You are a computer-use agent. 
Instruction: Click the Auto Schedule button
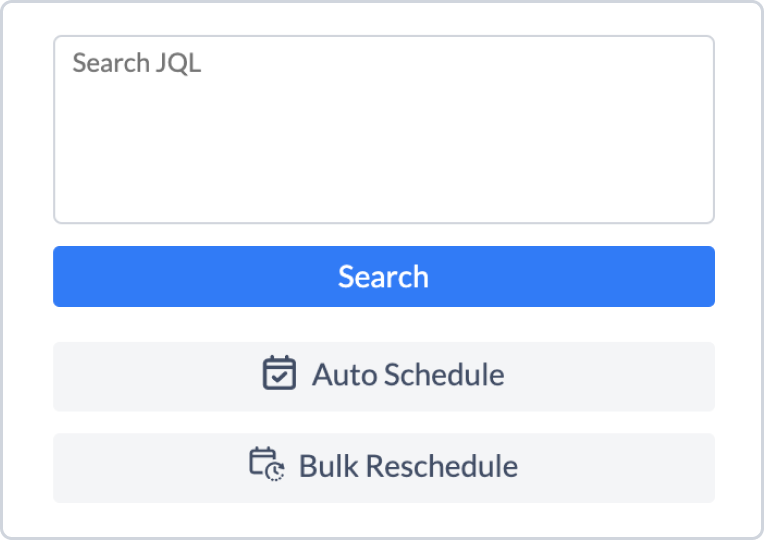pos(384,376)
